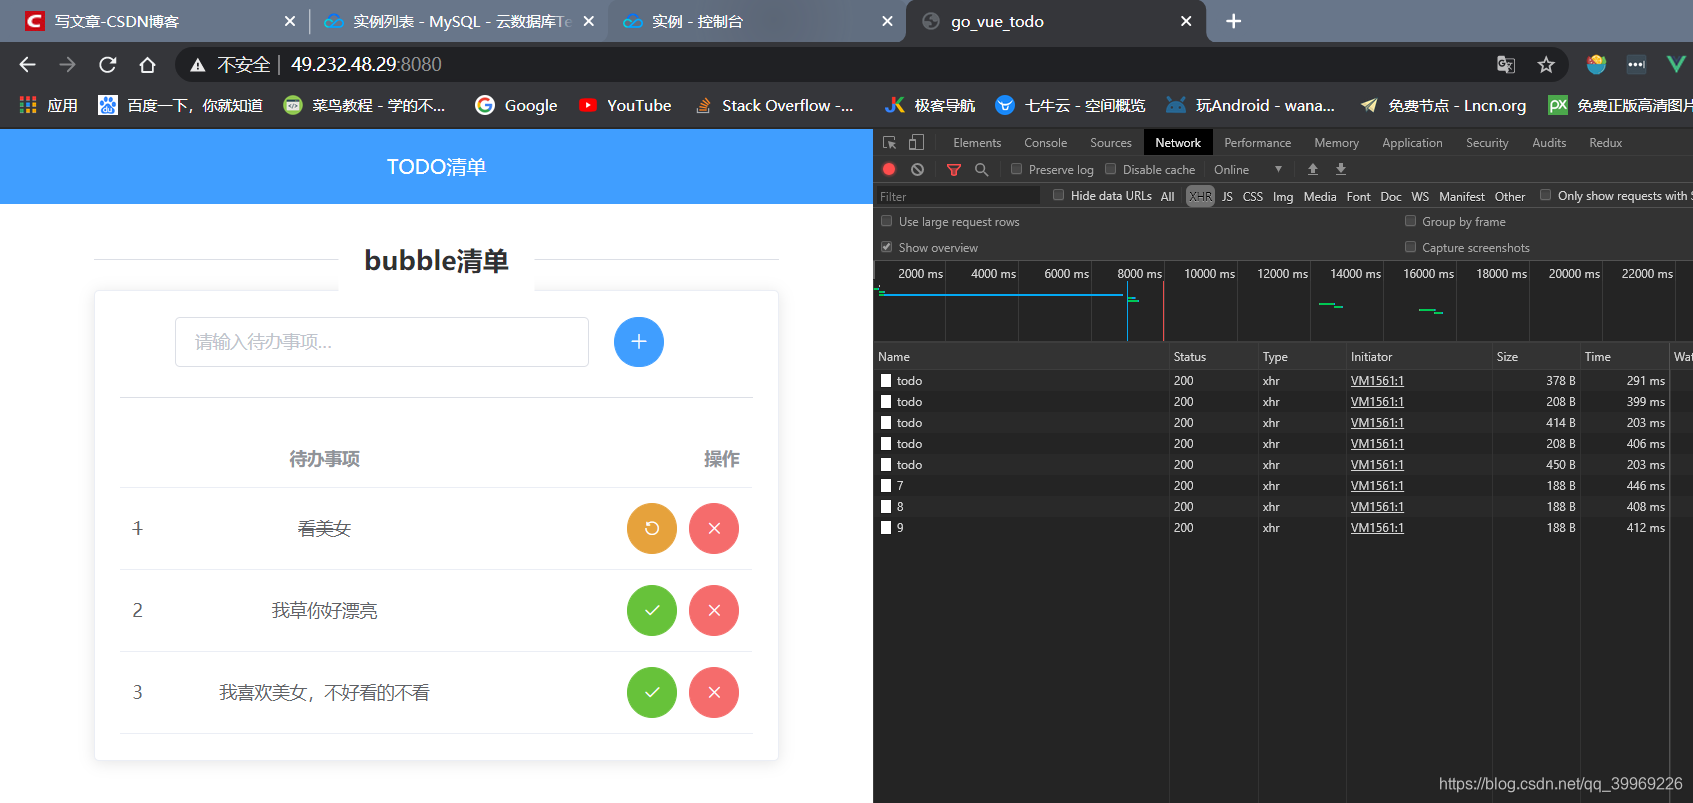
Task: Check Hide data URLs
Action: (1058, 195)
